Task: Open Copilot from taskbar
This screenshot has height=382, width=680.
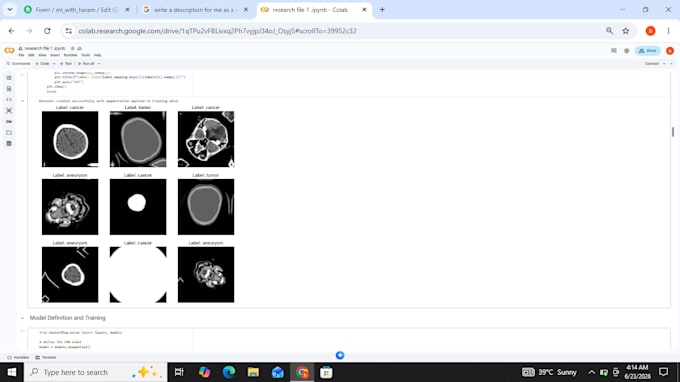Action: (204, 372)
